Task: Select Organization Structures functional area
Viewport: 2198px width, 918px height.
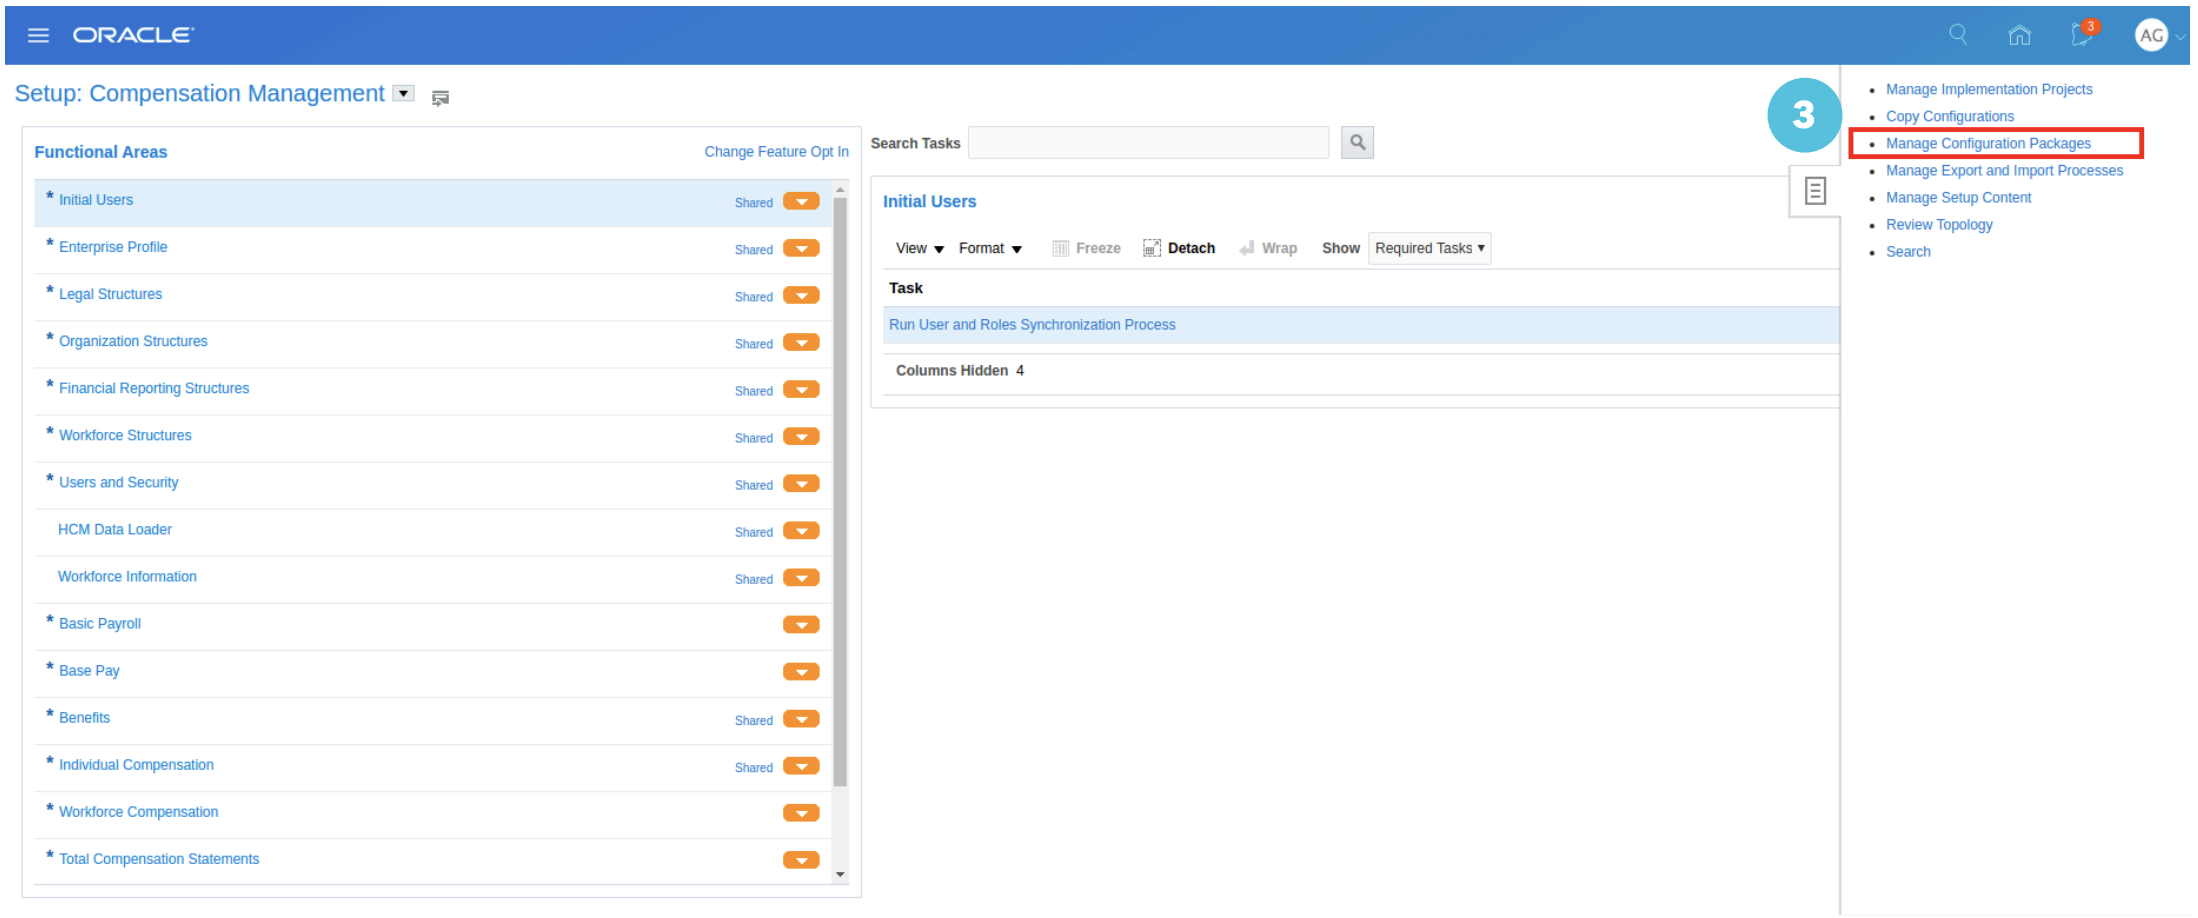Action: click(x=133, y=341)
